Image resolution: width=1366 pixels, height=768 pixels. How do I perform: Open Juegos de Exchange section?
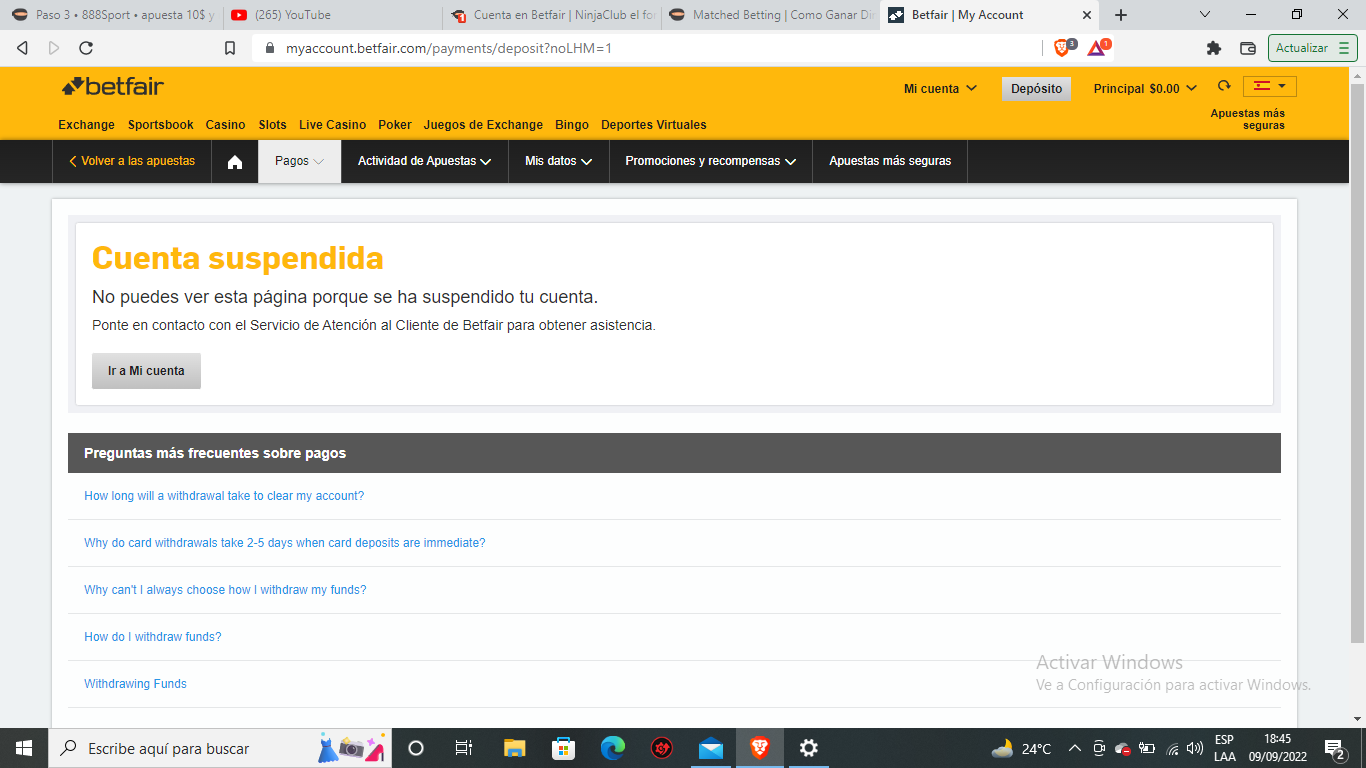point(483,125)
